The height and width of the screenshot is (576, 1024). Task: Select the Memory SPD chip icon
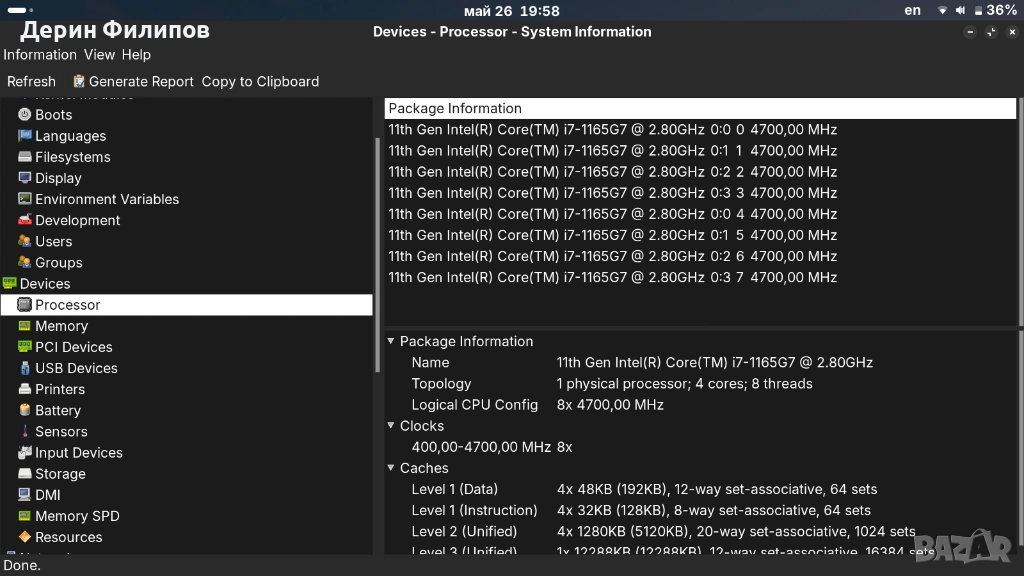click(25, 516)
